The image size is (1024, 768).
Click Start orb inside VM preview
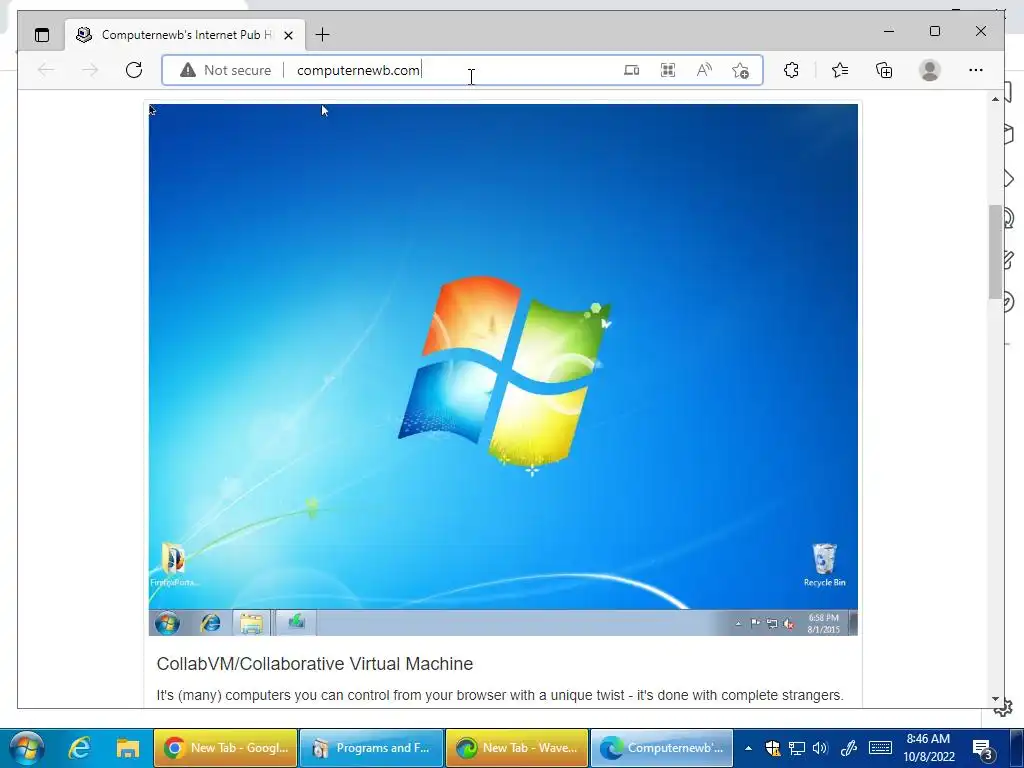pyautogui.click(x=167, y=623)
